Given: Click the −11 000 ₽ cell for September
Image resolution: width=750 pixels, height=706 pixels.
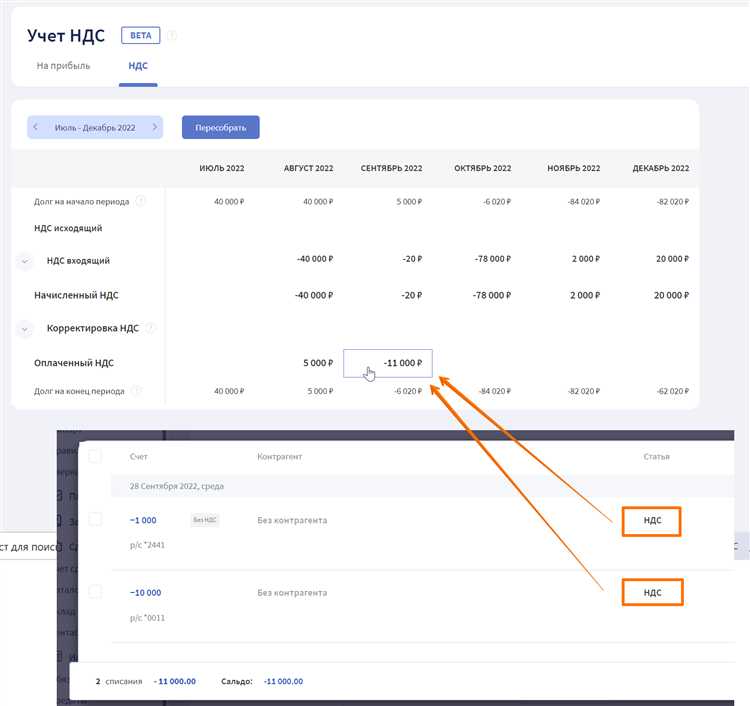Looking at the screenshot, I should pos(388,363).
